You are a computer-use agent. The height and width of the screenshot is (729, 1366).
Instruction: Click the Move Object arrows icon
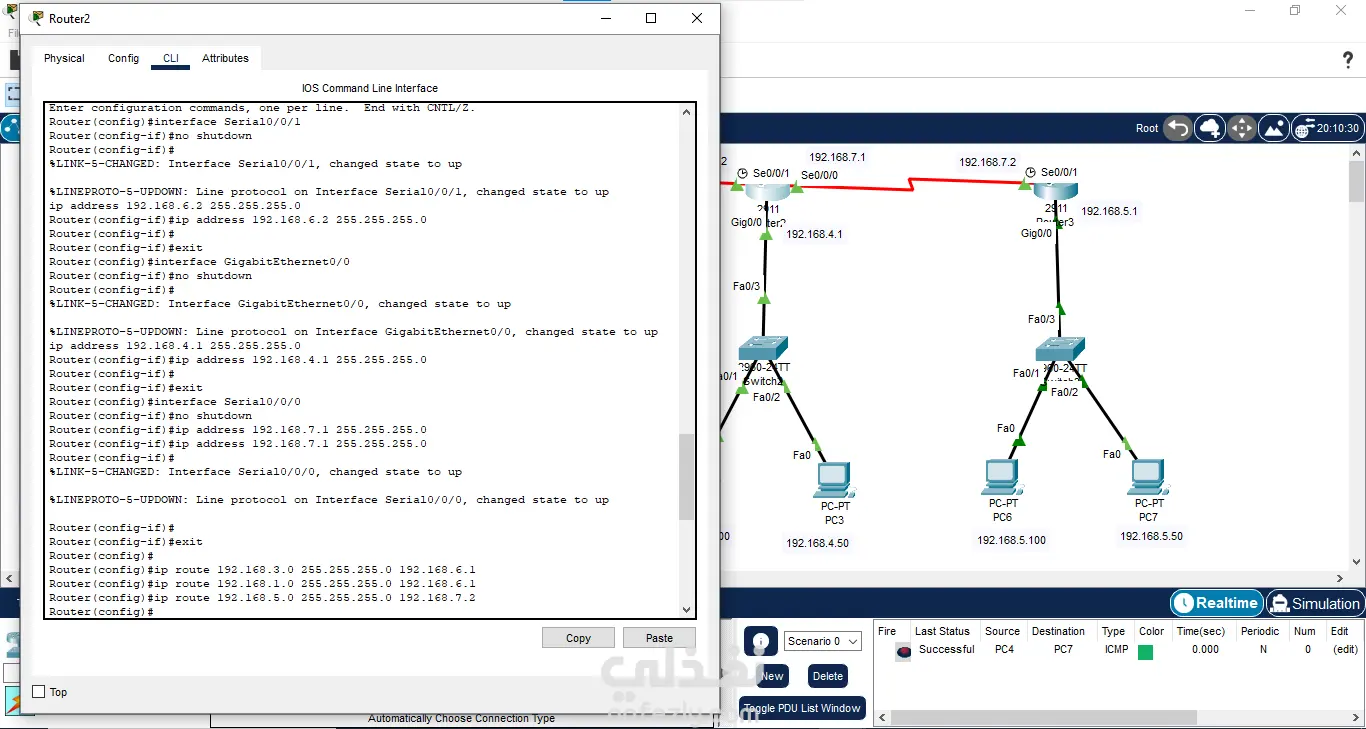tap(1241, 128)
